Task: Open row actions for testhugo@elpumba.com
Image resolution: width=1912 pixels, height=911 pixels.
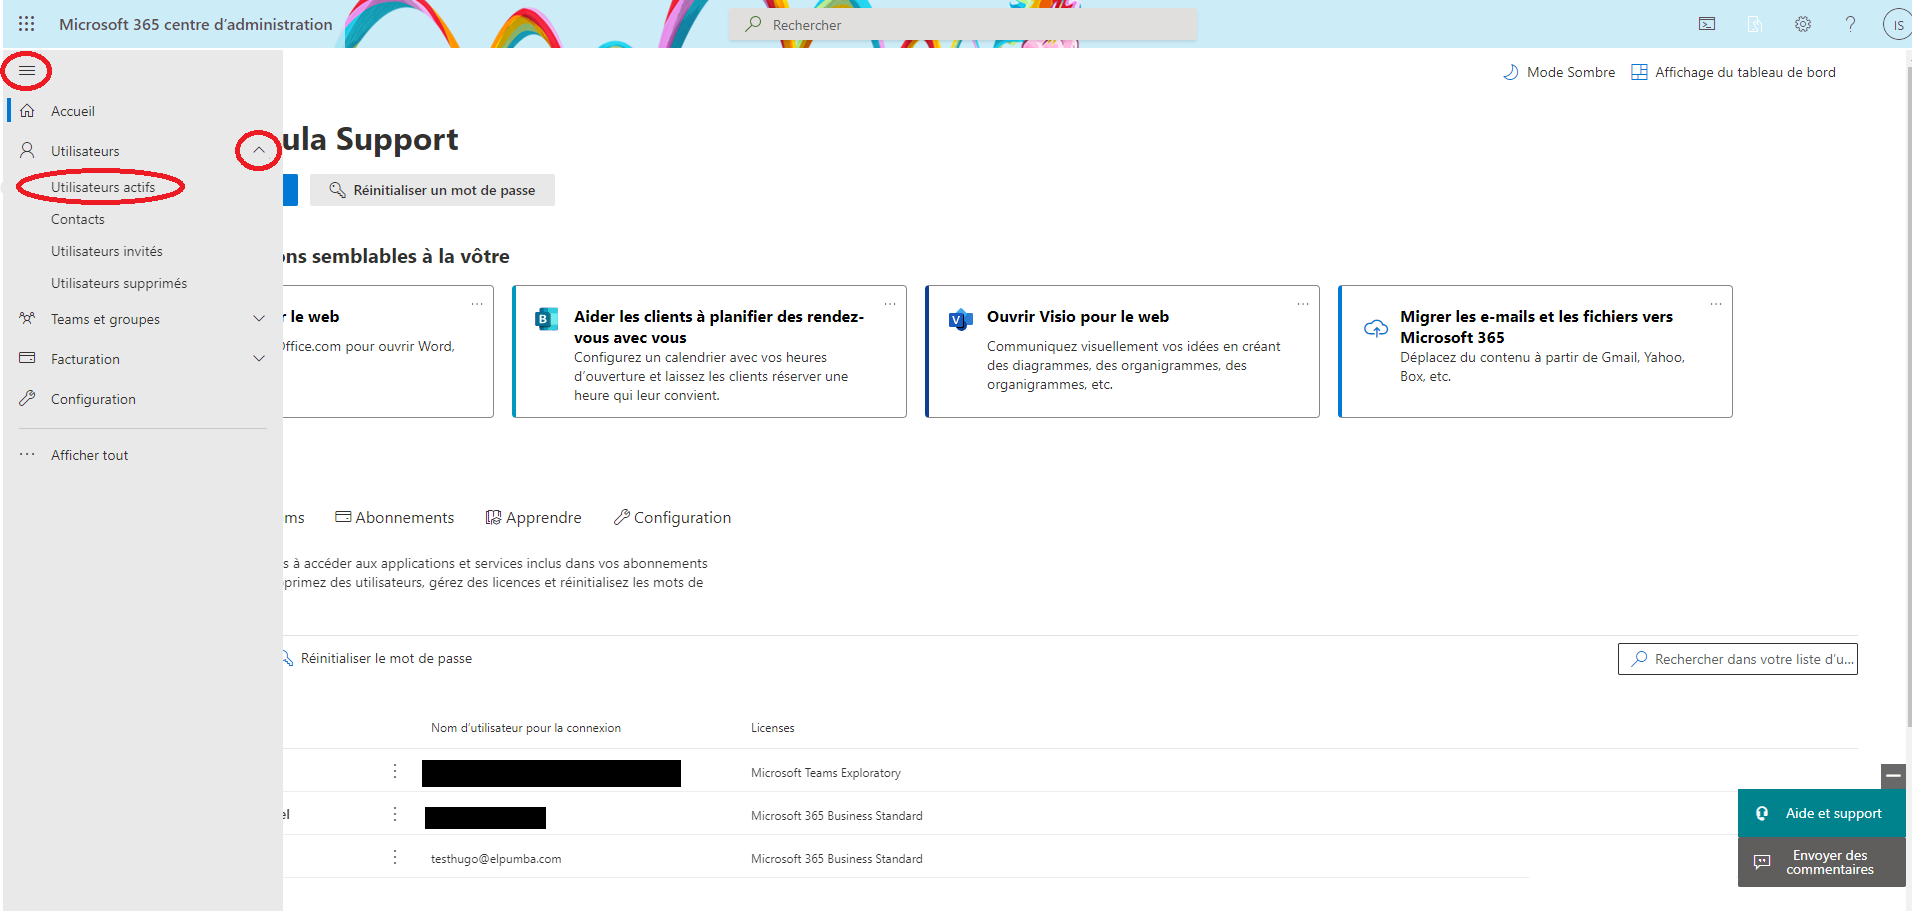Action: click(395, 858)
